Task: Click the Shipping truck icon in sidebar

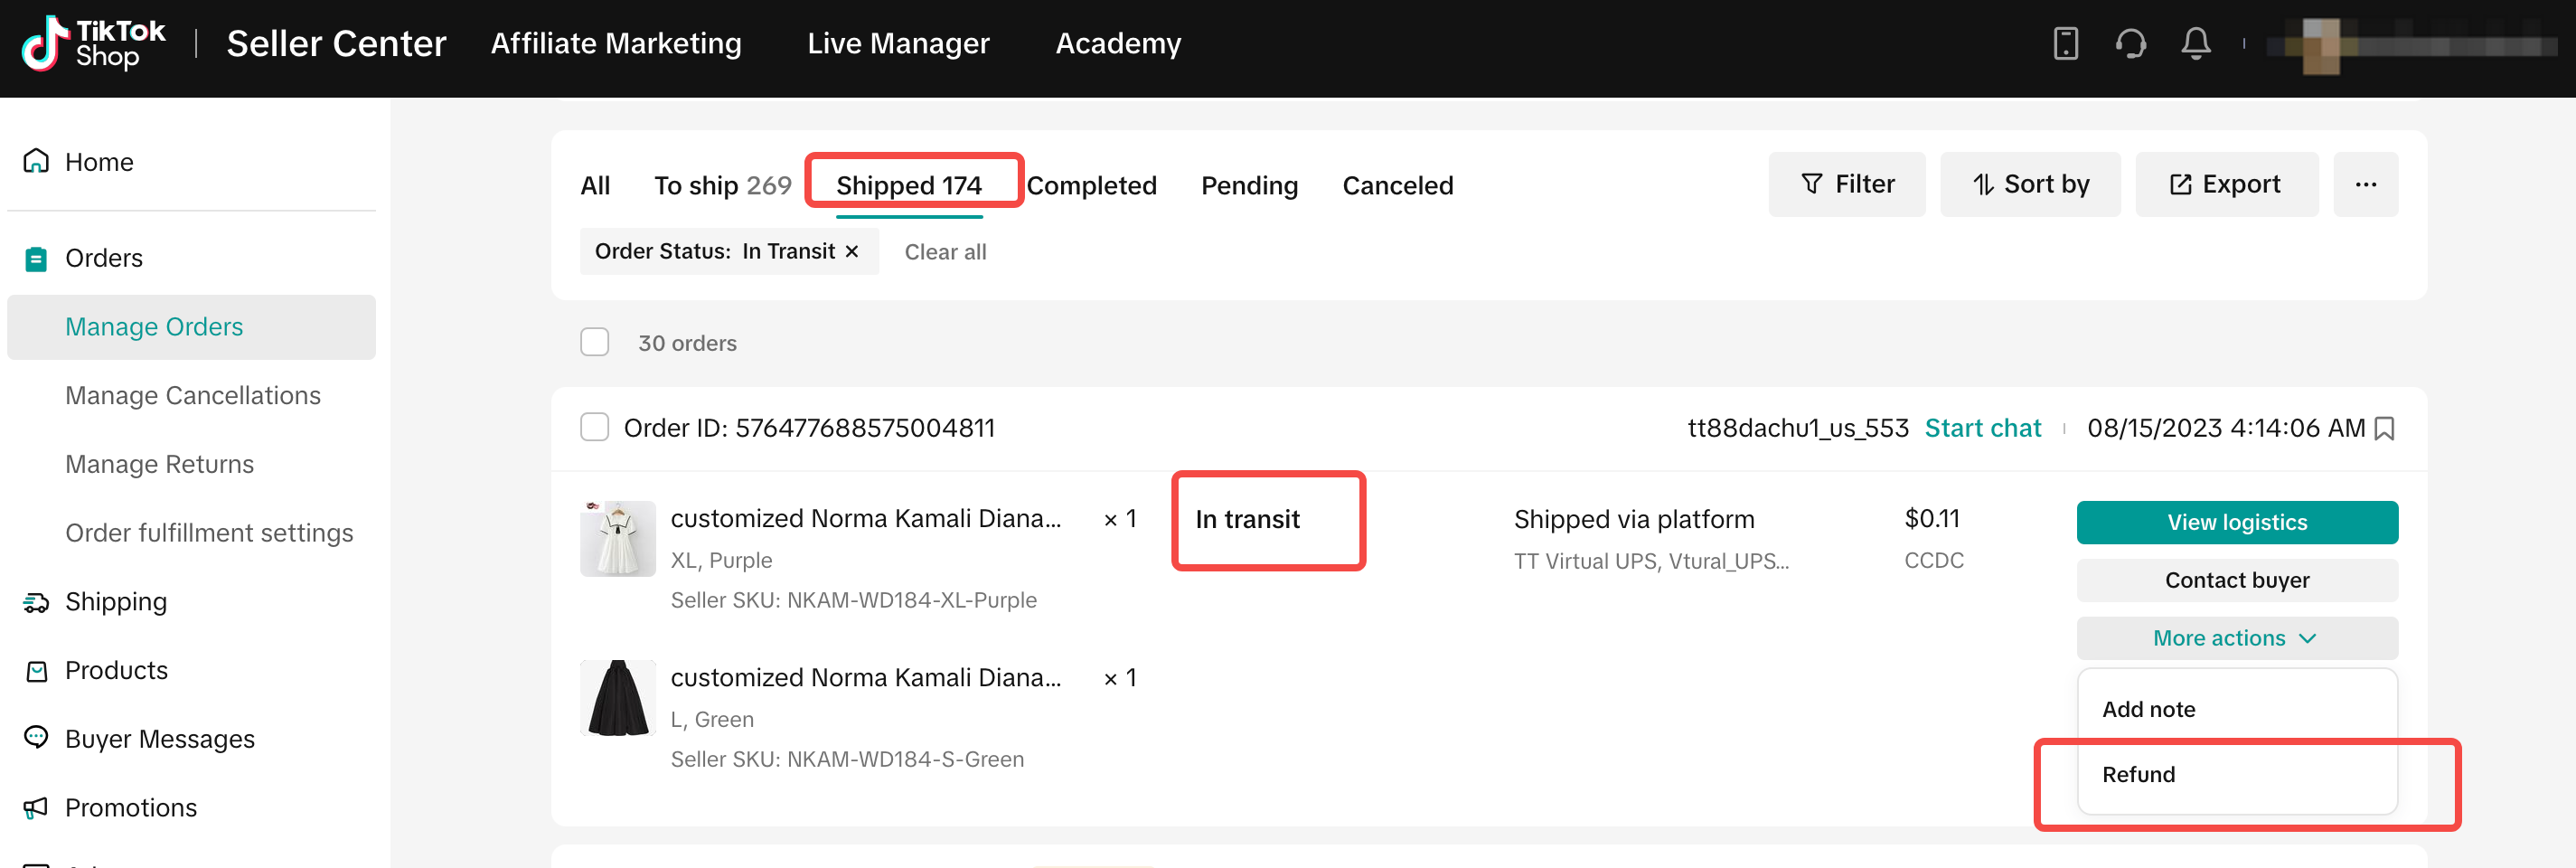Action: tap(36, 602)
